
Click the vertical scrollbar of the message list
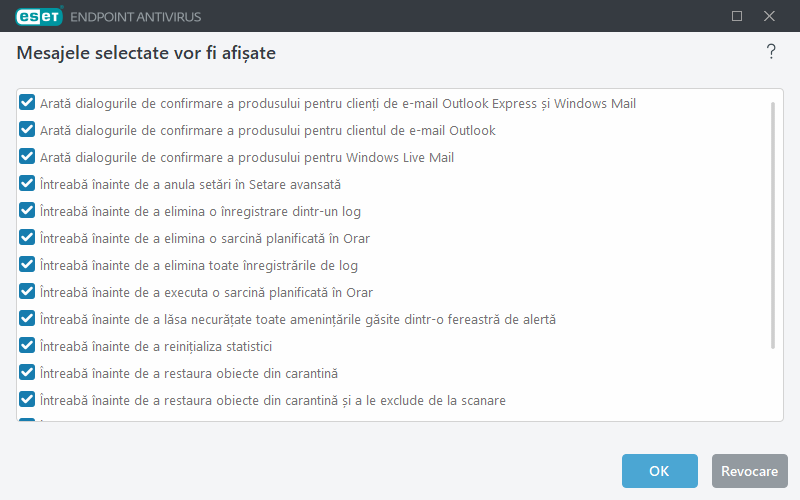[773, 225]
